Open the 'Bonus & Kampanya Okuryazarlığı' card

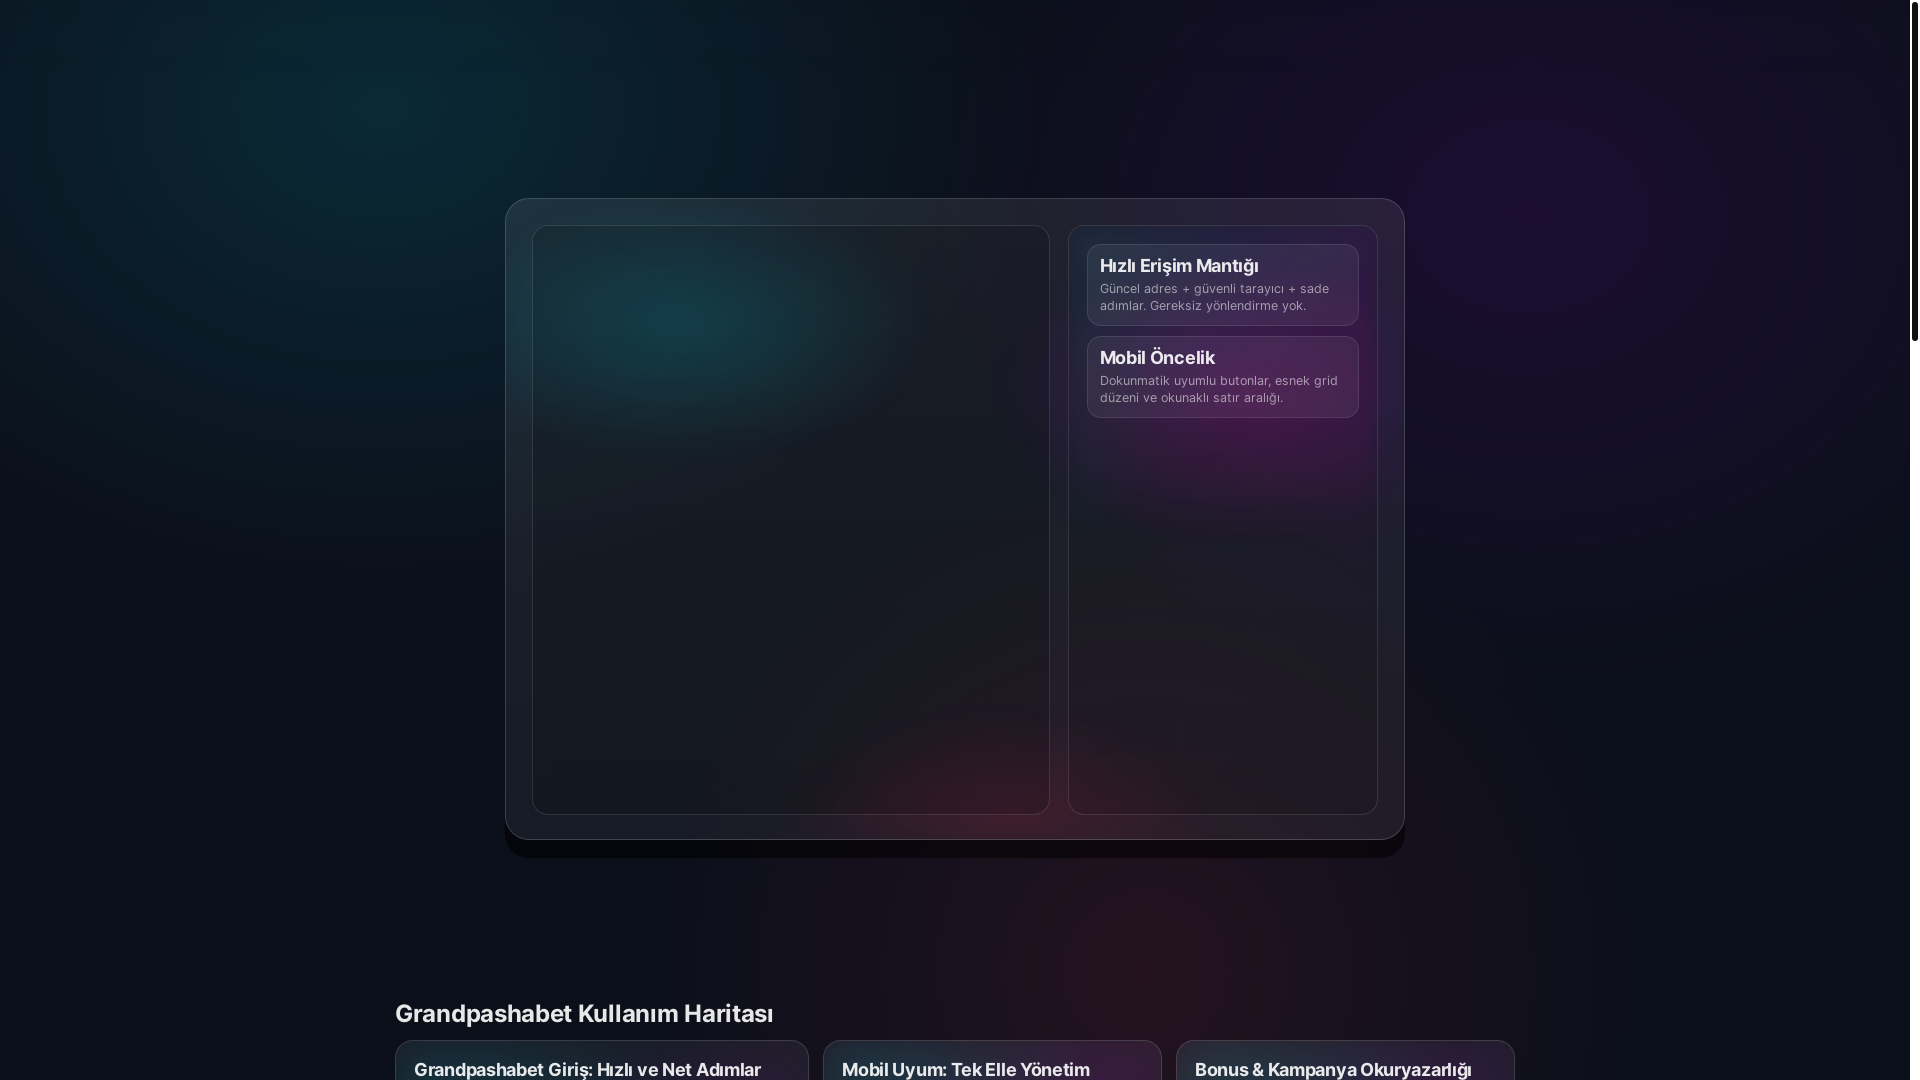1344,1062
